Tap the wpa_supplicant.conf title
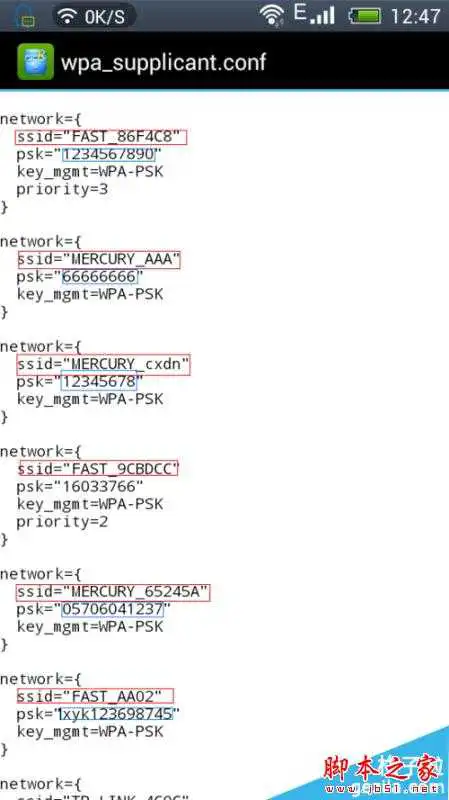 pyautogui.click(x=164, y=62)
